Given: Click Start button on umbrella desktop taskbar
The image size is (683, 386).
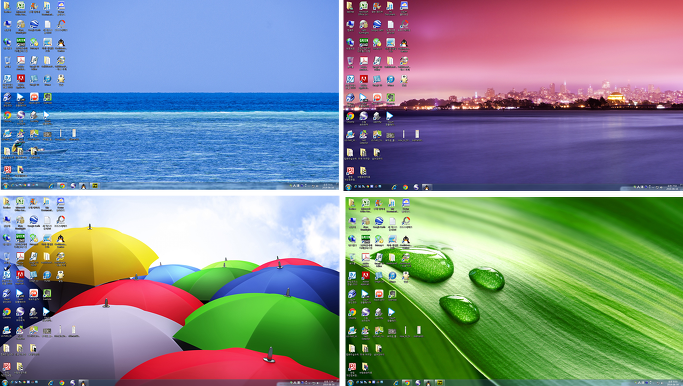Looking at the screenshot, I should pos(5,383).
